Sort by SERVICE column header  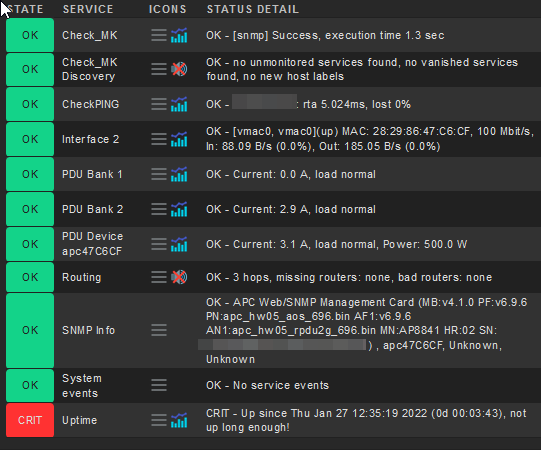pos(88,9)
